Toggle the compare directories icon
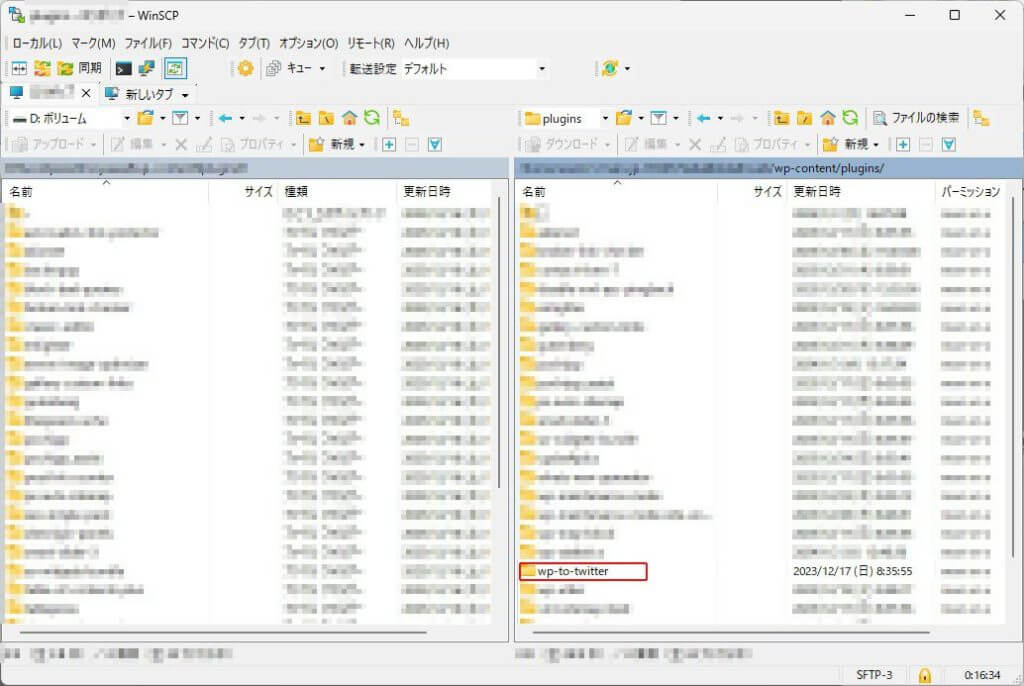Viewport: 1024px width, 686px height. click(x=18, y=69)
